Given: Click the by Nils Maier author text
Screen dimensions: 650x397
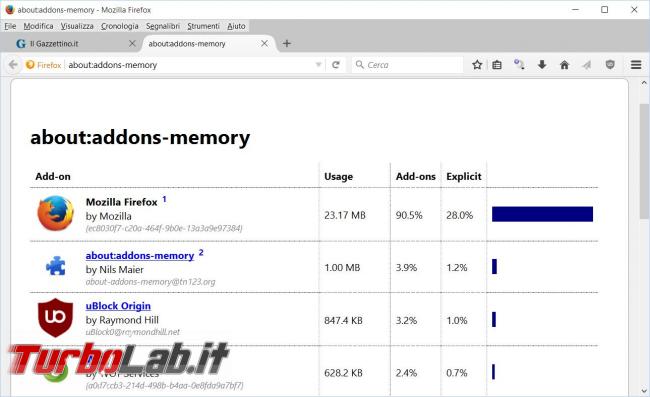Looking at the screenshot, I should click(x=114, y=270).
